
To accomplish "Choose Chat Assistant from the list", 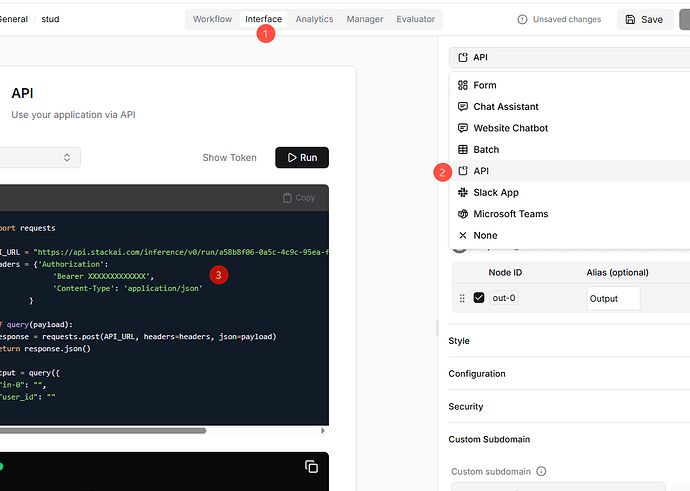I will [569, 106].
